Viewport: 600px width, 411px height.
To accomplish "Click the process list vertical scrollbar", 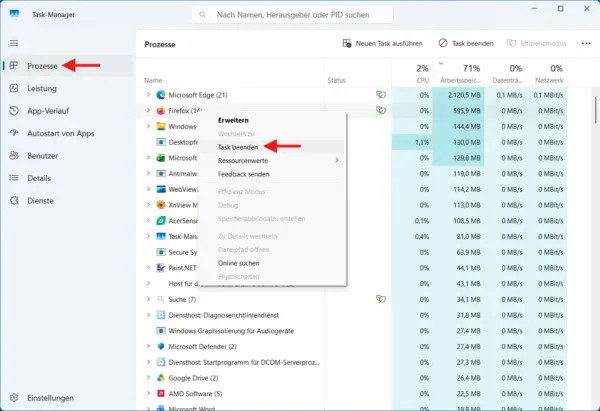I will click(x=595, y=110).
